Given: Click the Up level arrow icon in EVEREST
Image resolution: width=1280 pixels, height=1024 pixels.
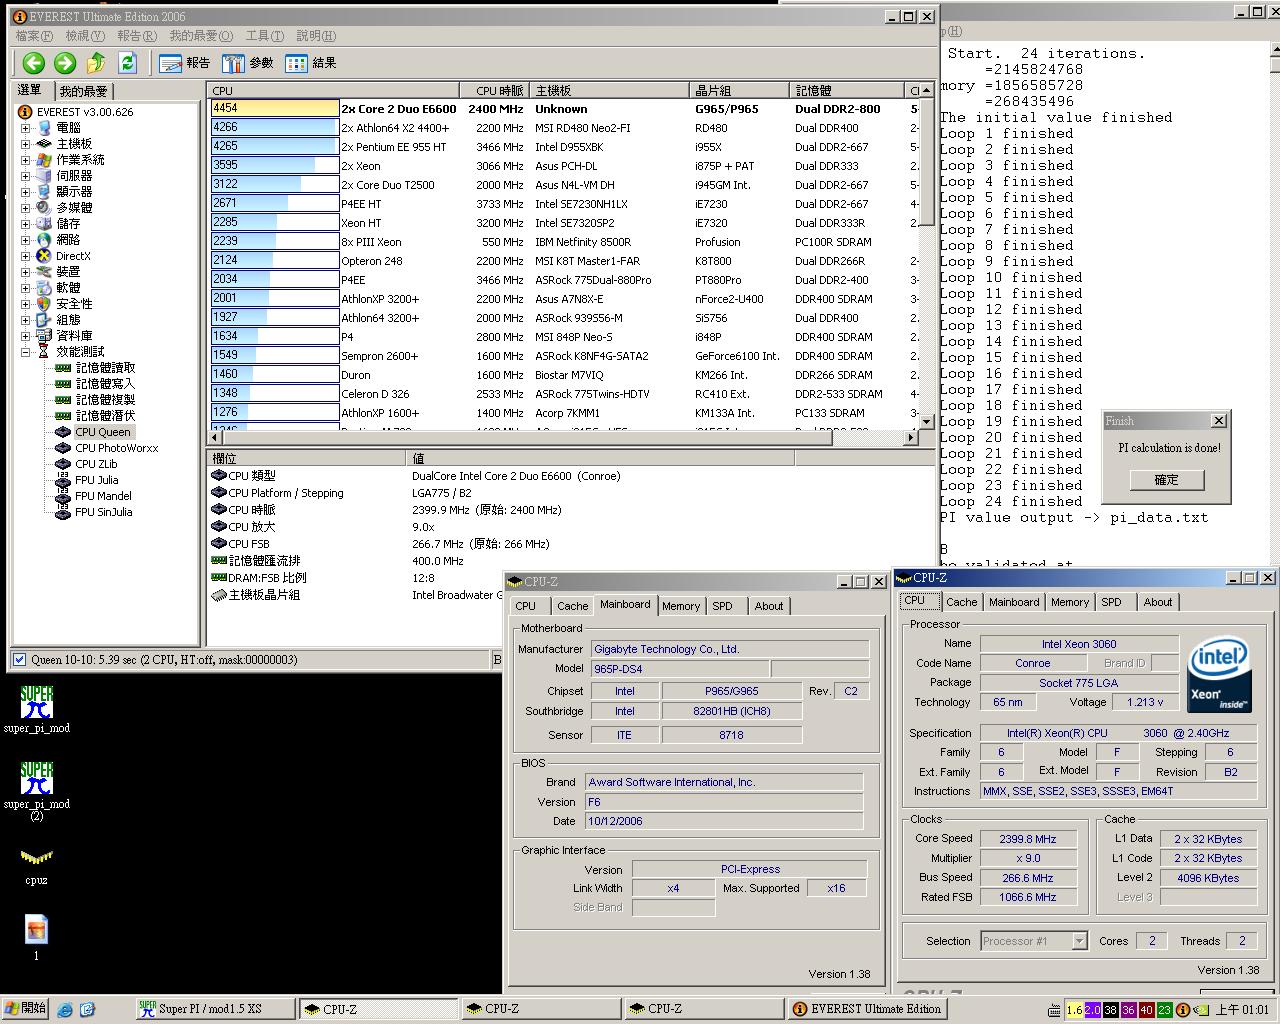Looking at the screenshot, I should click(x=96, y=63).
